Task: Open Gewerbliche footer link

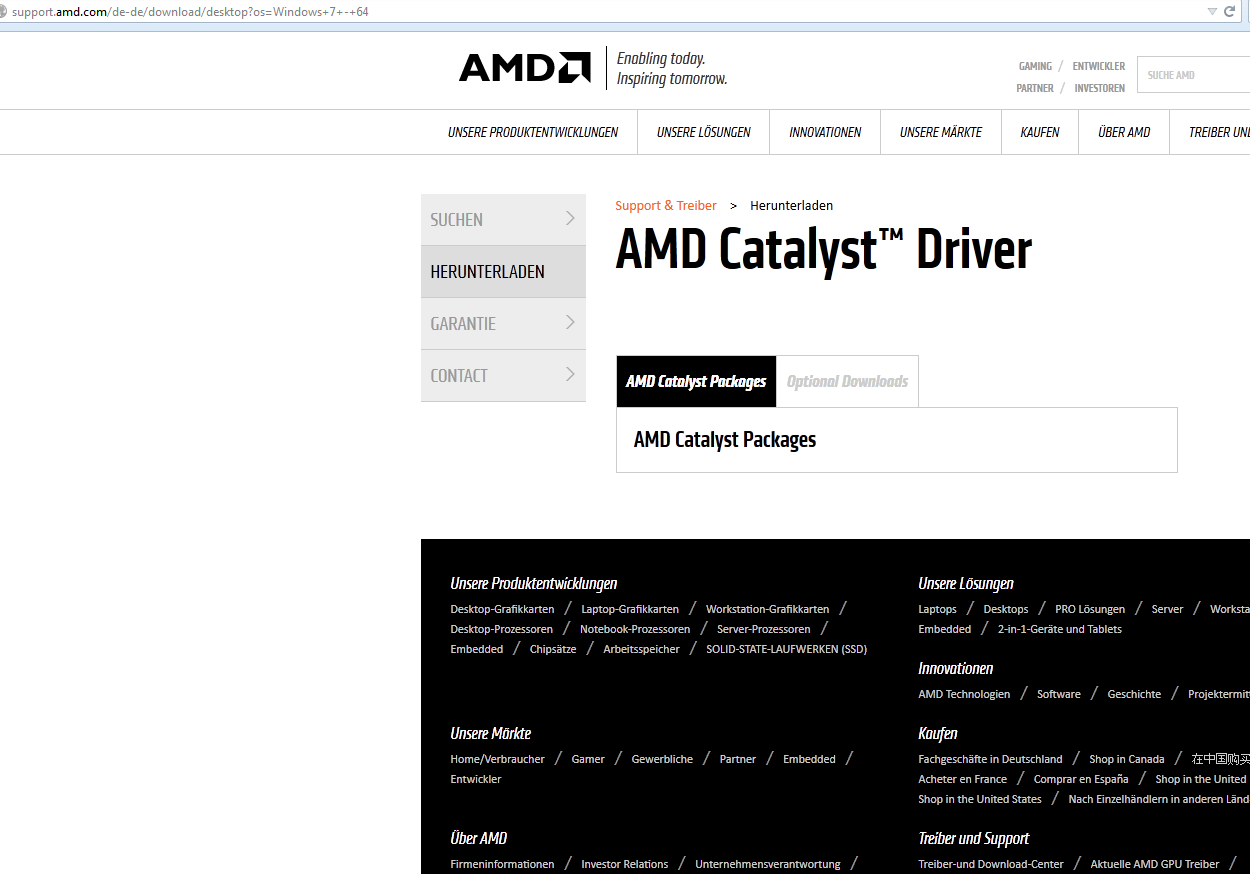Action: pos(662,759)
